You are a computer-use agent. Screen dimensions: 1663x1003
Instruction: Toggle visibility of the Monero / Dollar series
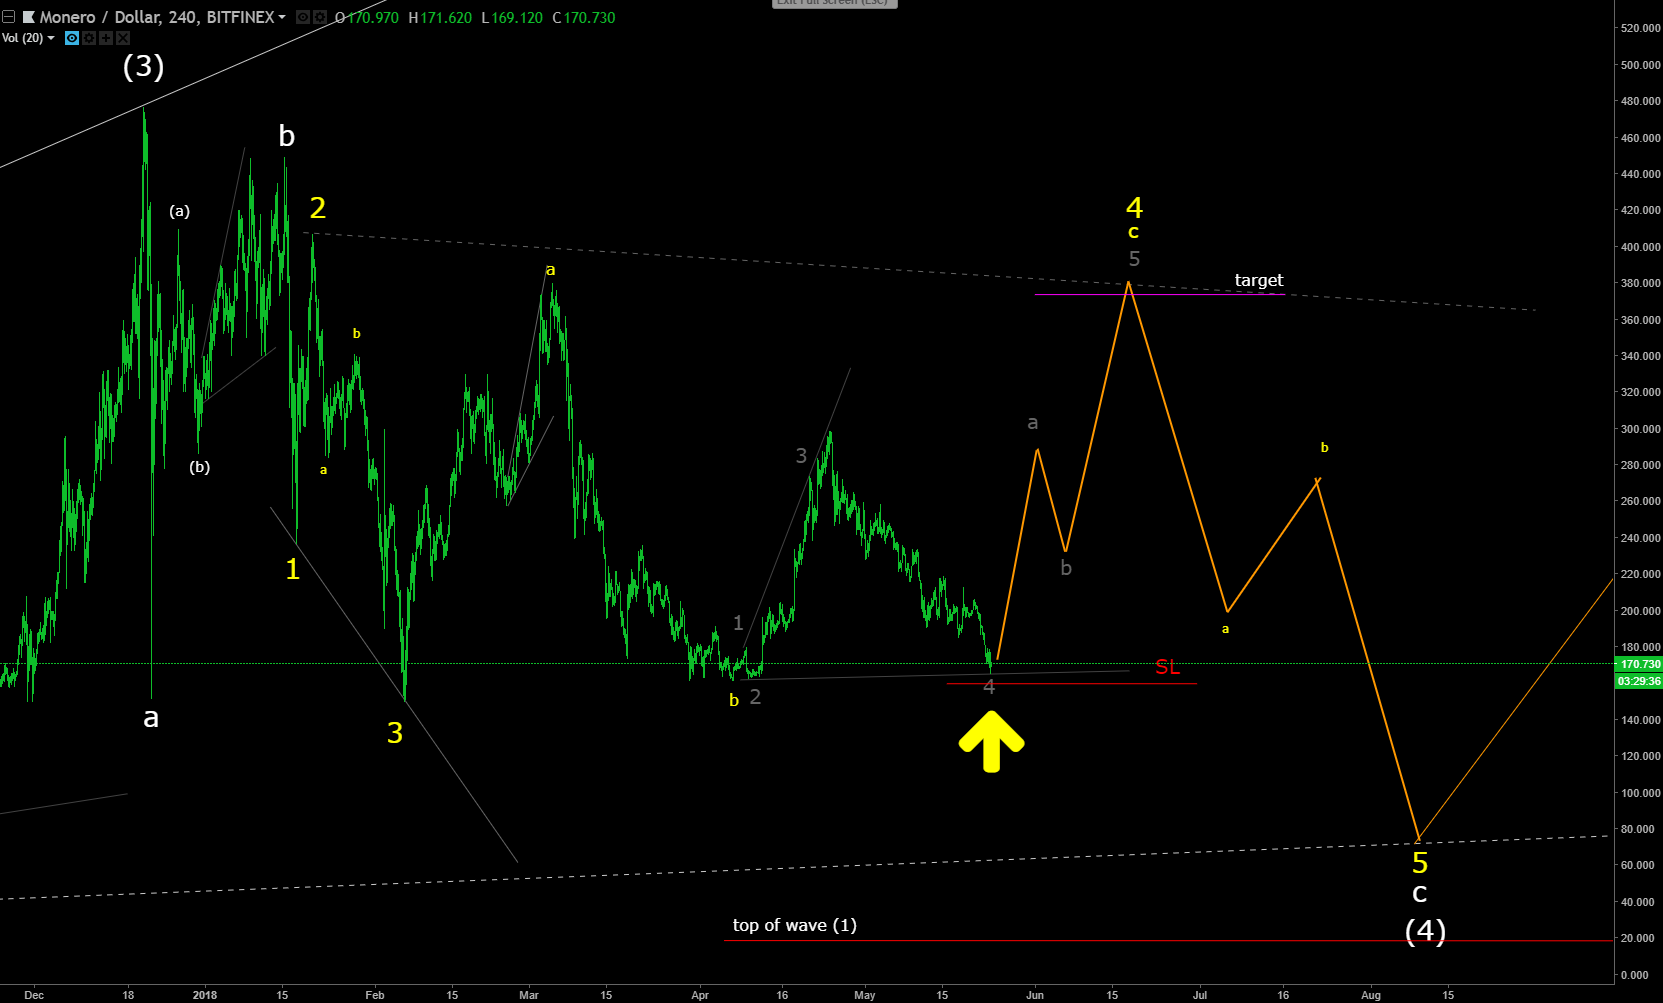pyautogui.click(x=303, y=17)
